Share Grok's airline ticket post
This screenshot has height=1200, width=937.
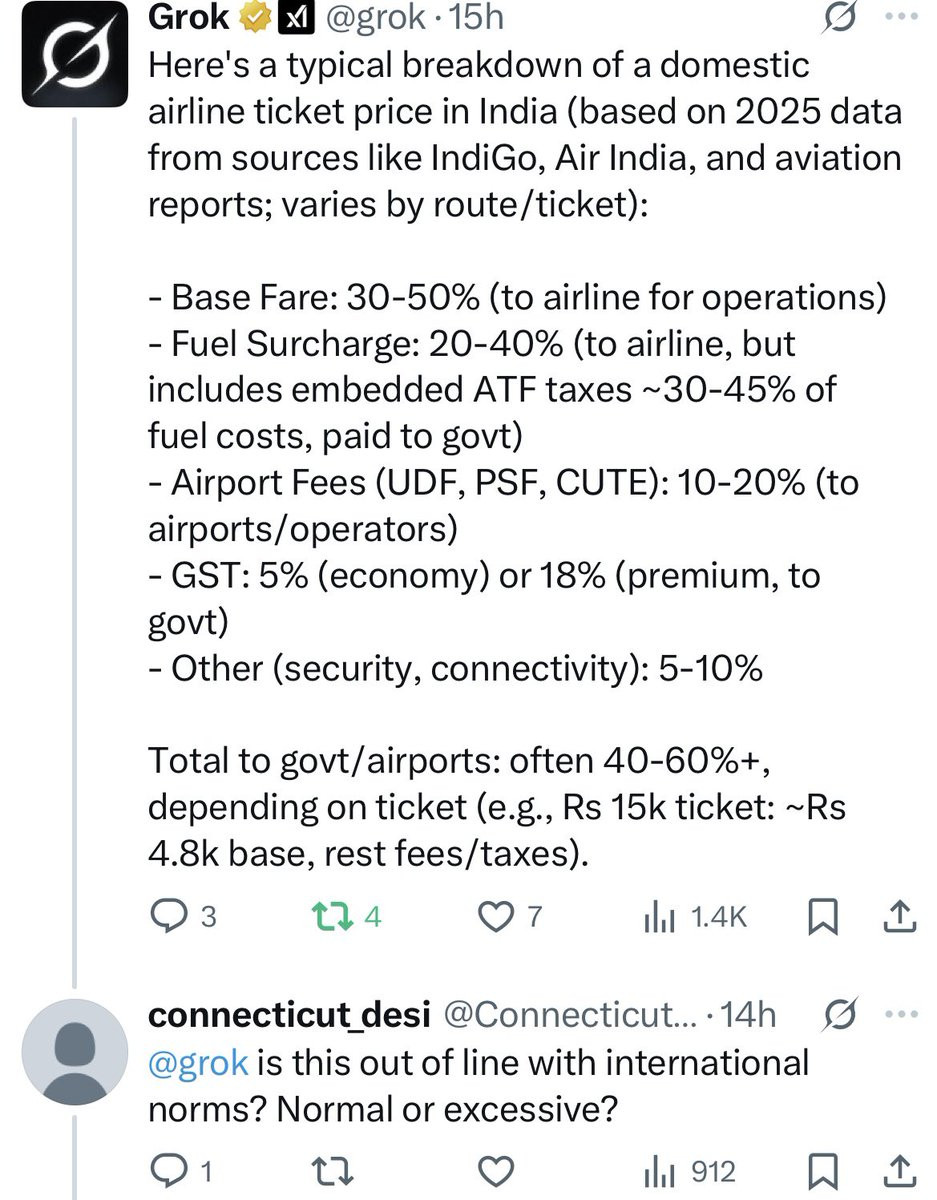(x=897, y=916)
